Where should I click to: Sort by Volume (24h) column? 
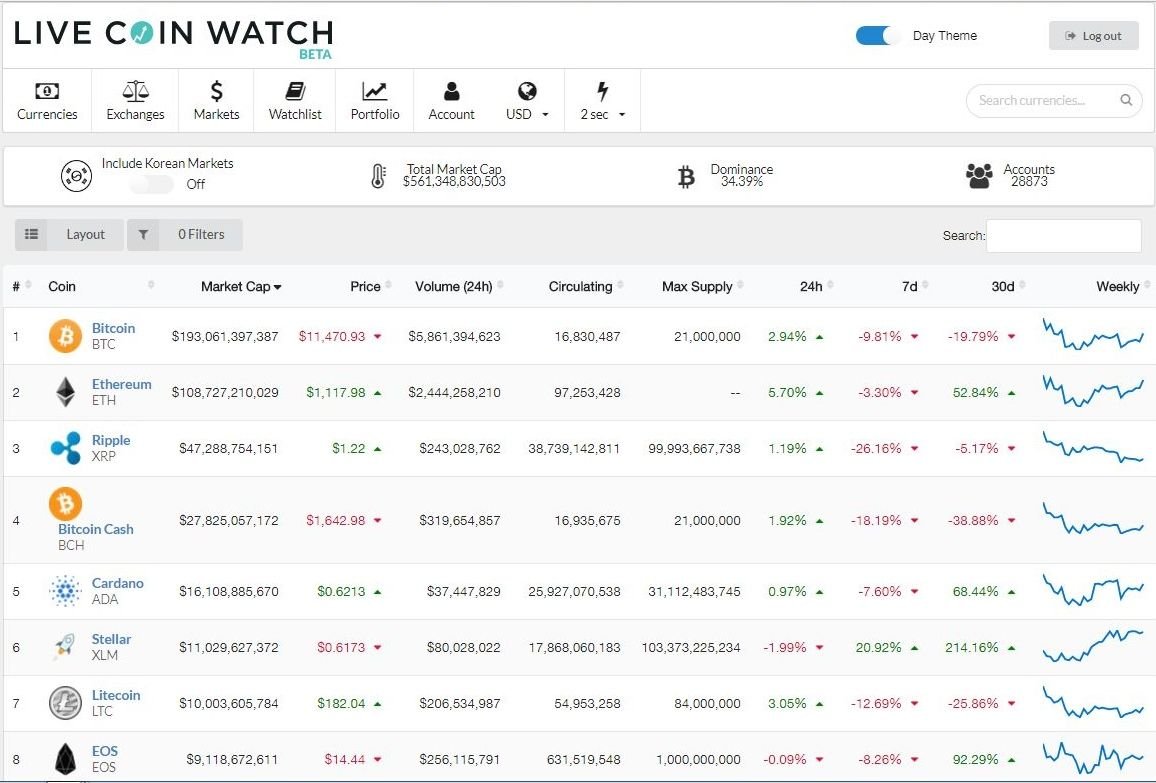(x=459, y=286)
